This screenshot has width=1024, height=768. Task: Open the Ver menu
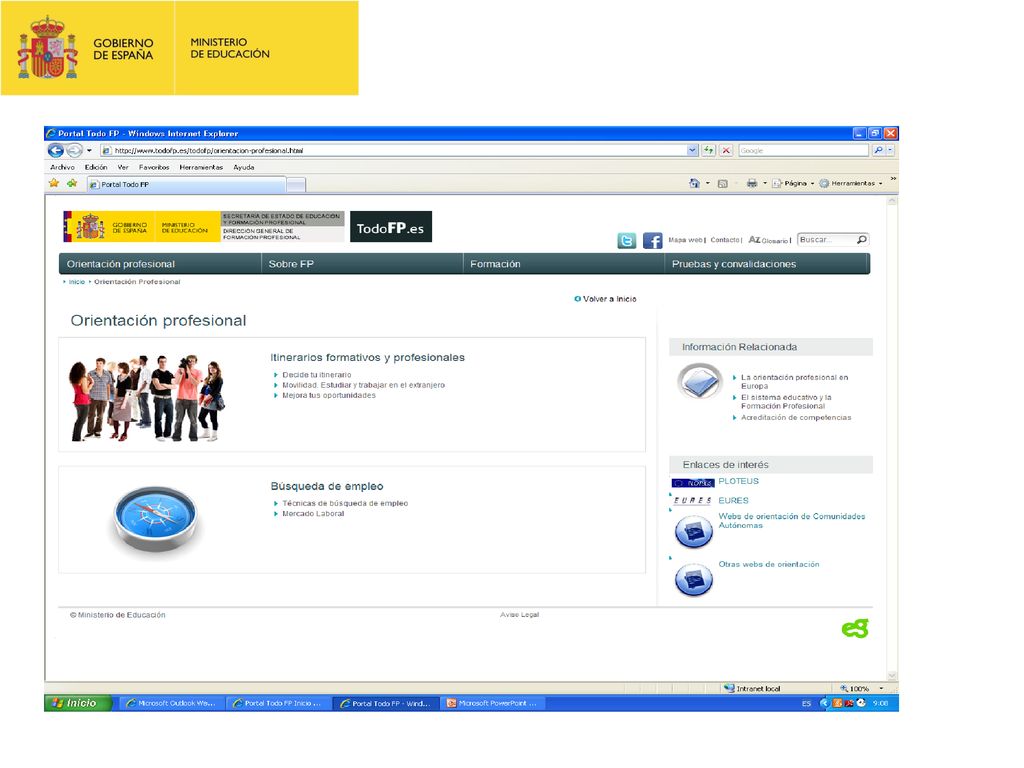(x=123, y=167)
